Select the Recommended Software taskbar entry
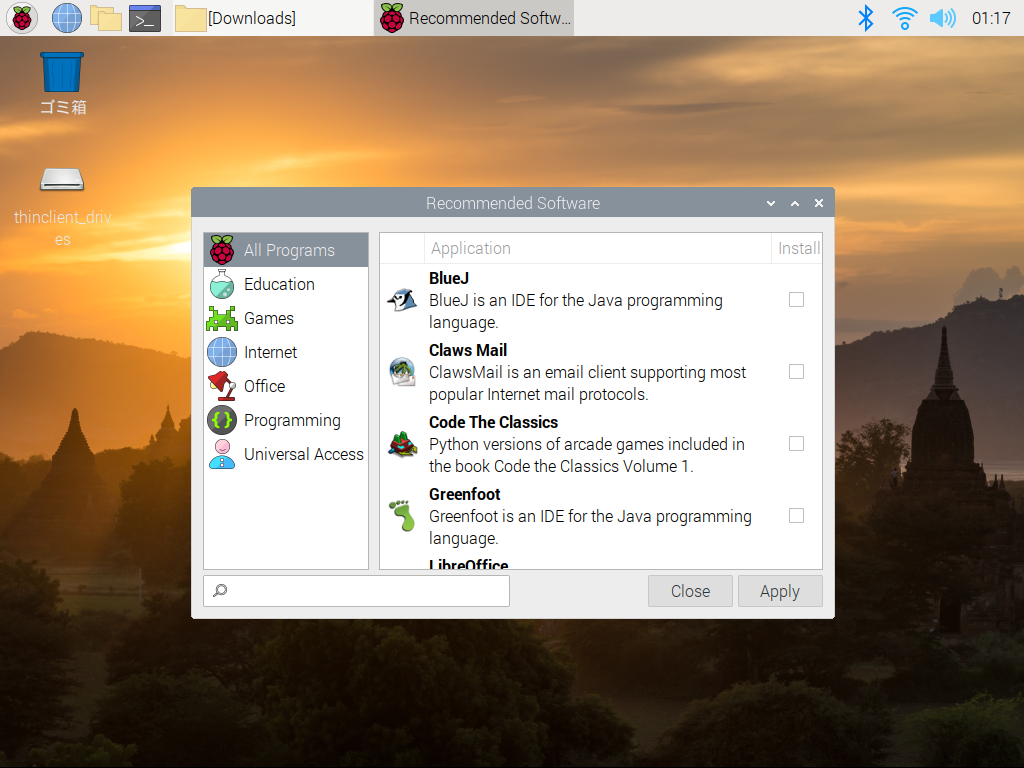1024x768 pixels. 475,18
